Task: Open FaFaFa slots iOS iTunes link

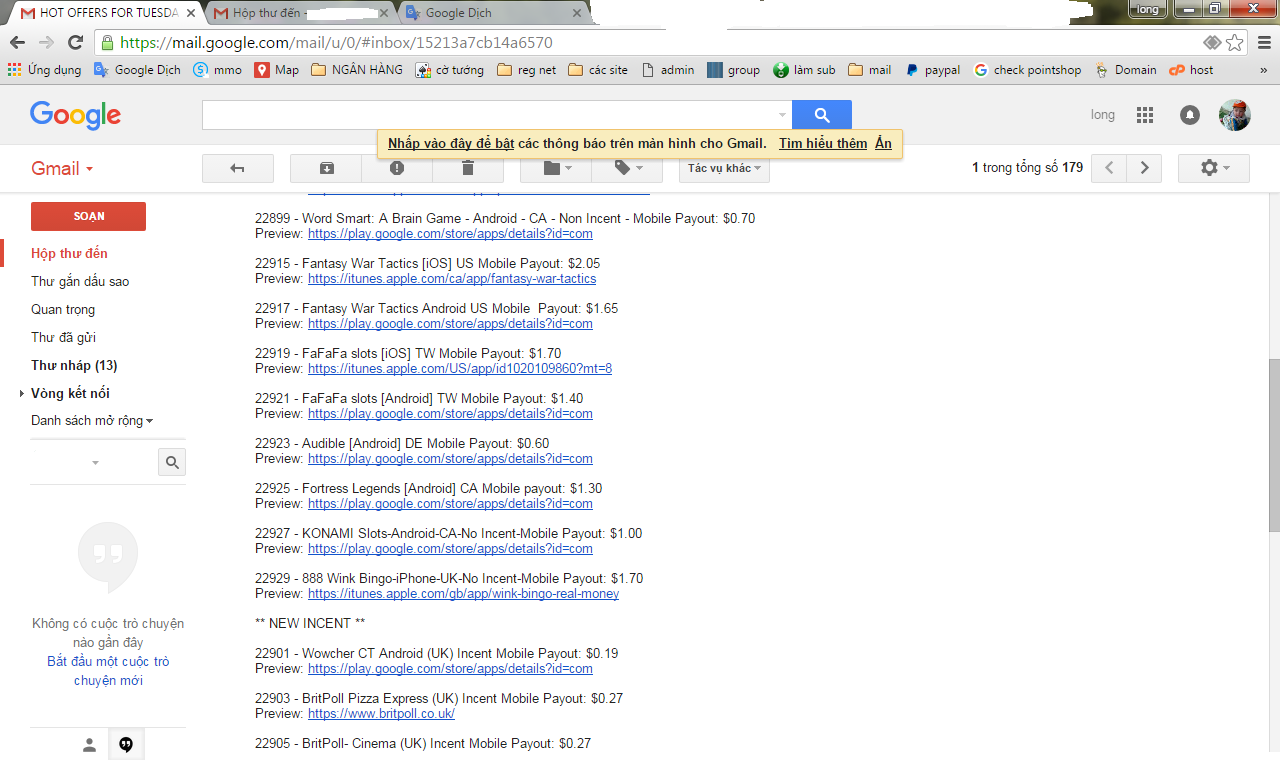Action: pyautogui.click(x=460, y=369)
